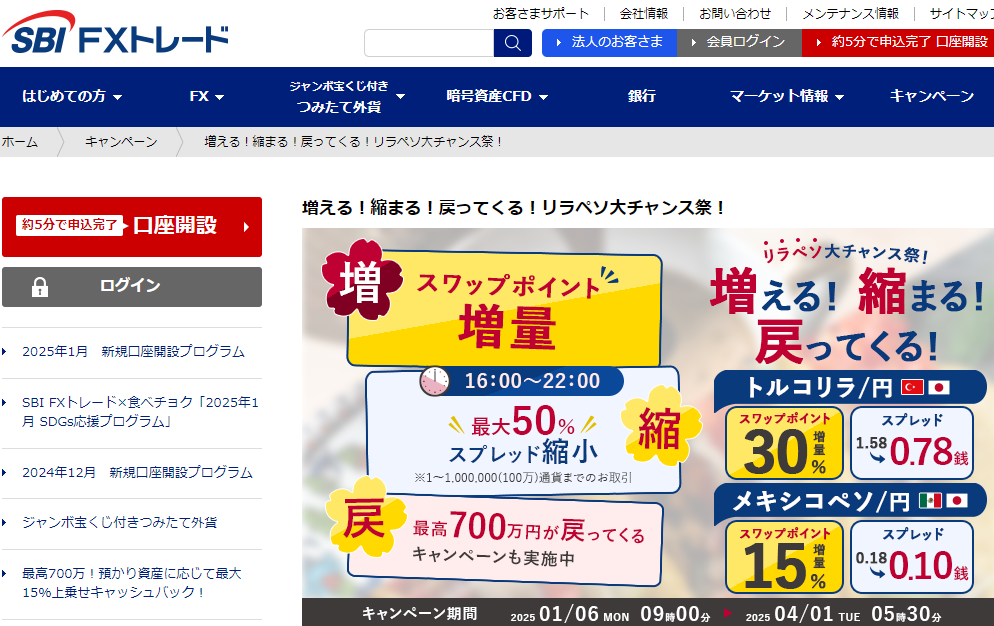Click the 約5分で申込完了 口座開設 header button
This screenshot has height=626, width=994.
pos(898,42)
